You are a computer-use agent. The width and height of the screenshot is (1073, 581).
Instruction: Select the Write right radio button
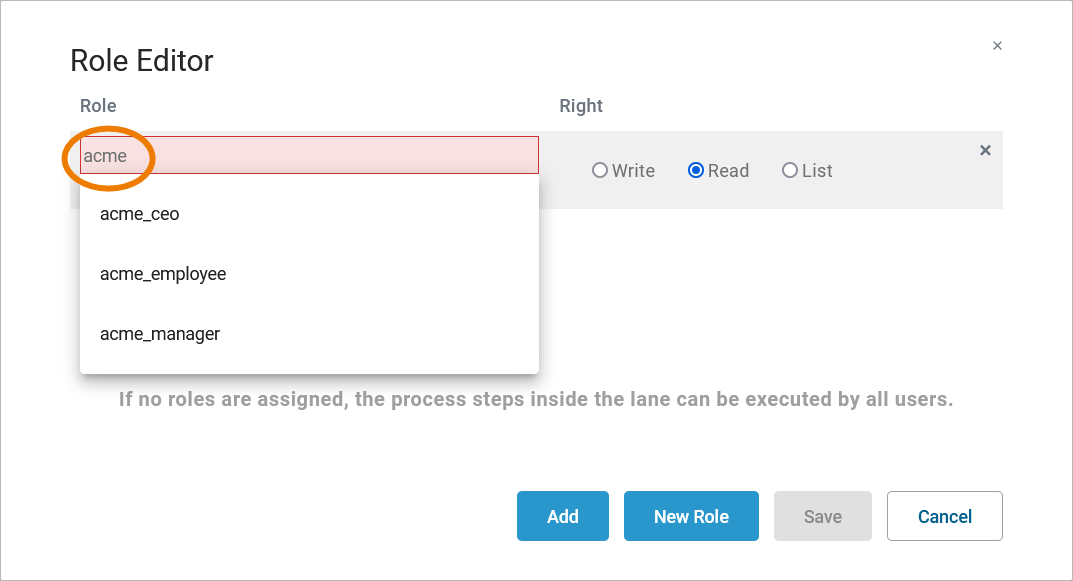tap(600, 171)
